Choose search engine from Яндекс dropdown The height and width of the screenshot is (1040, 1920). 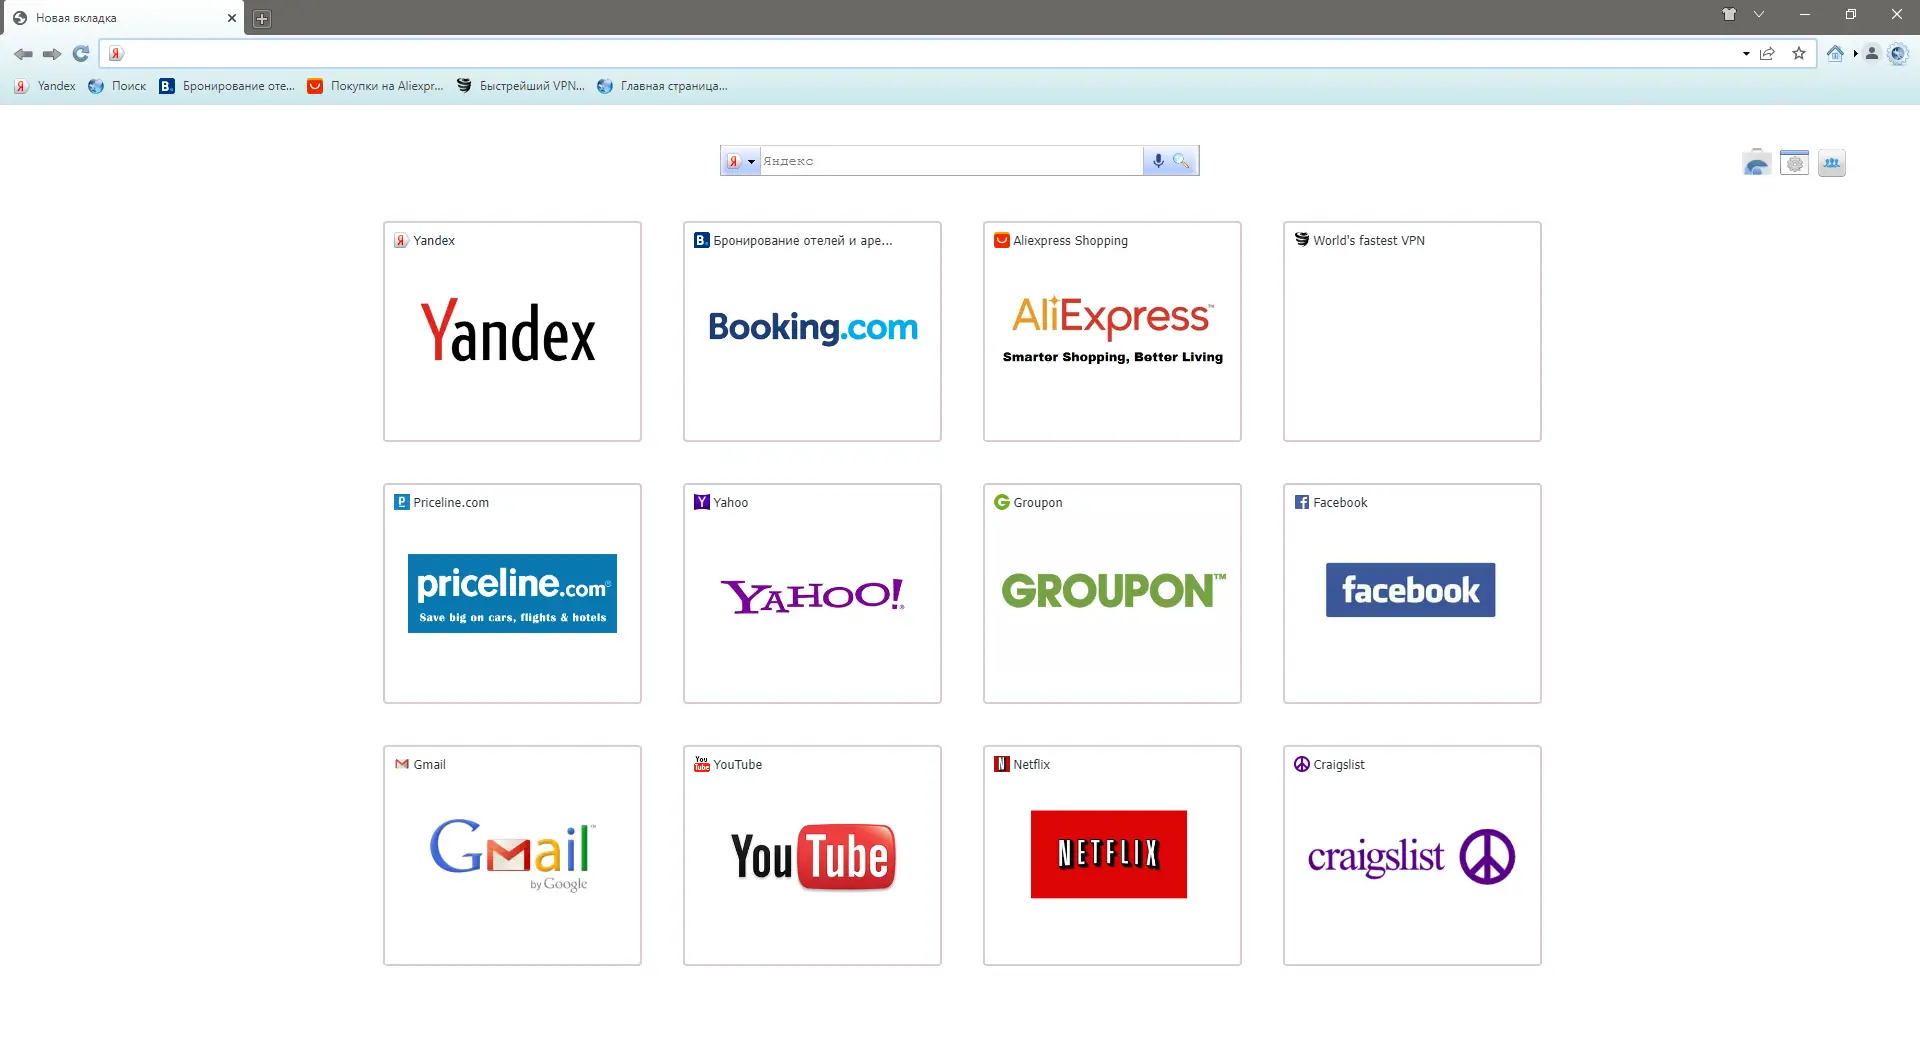(741, 161)
